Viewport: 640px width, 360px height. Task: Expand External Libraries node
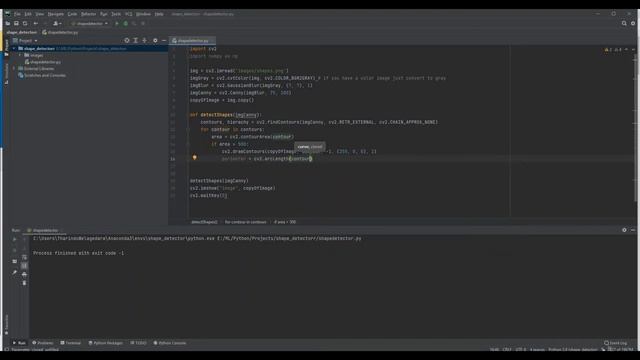pos(14,69)
